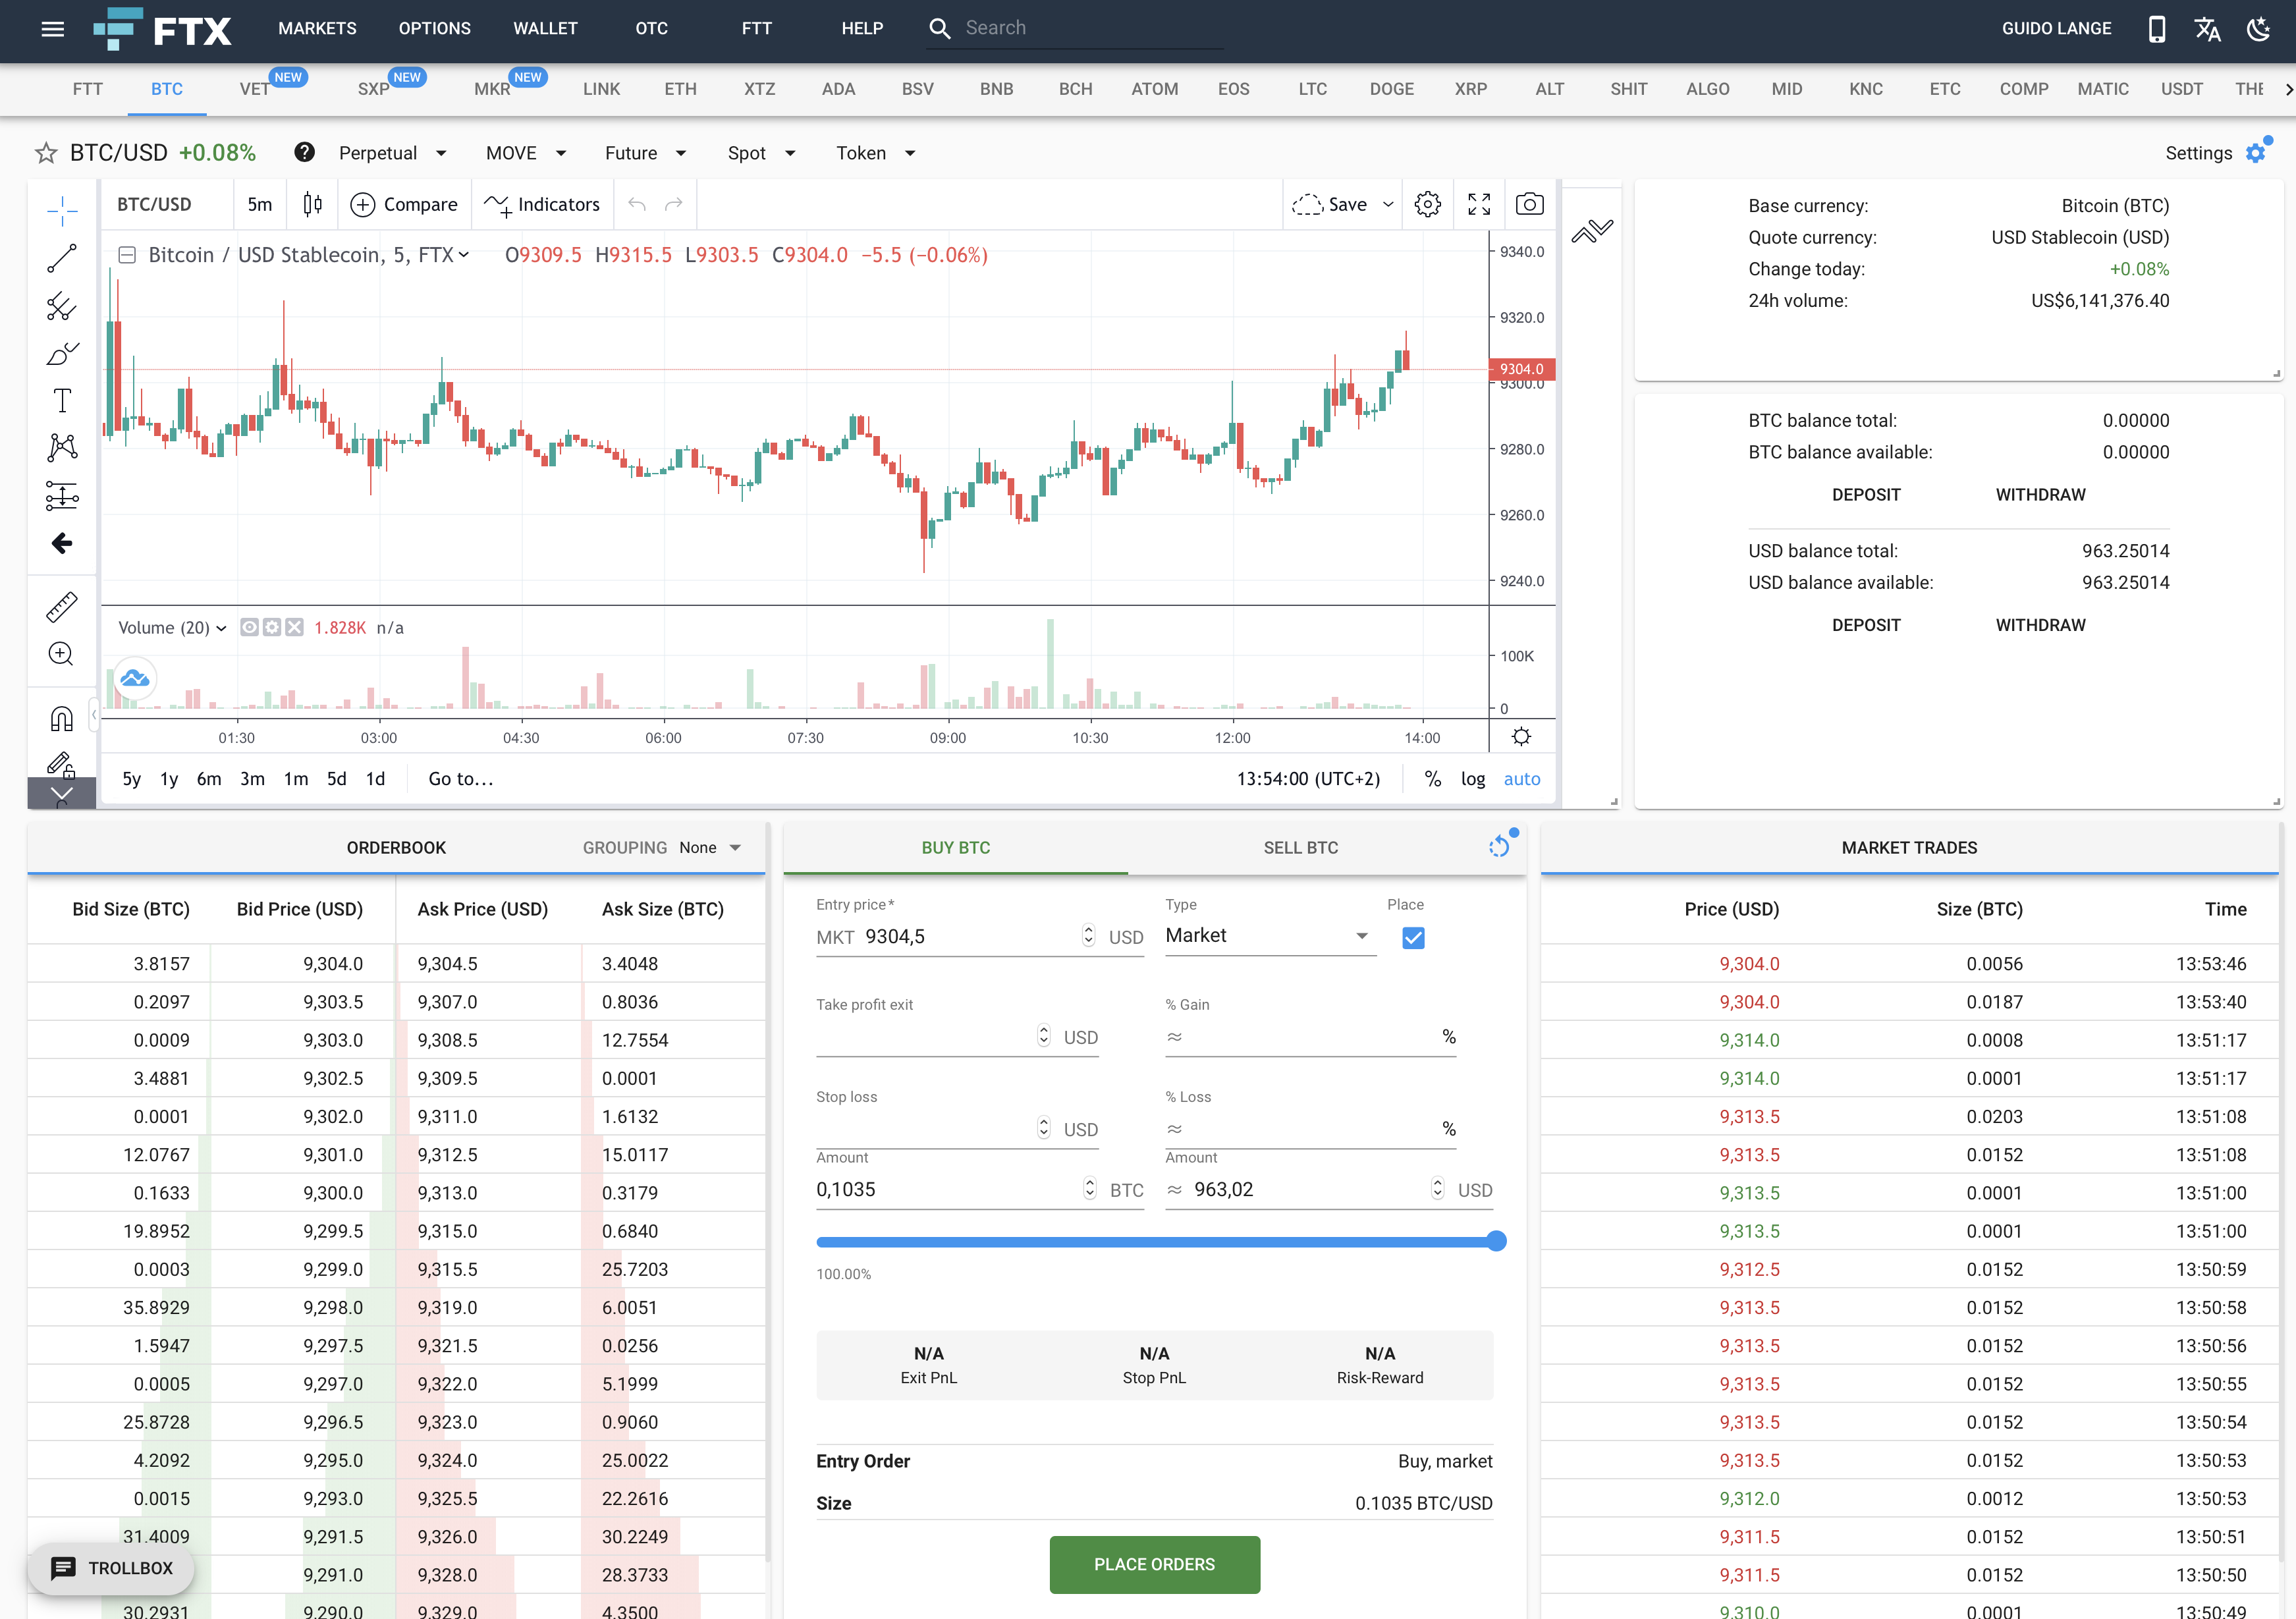Image resolution: width=2296 pixels, height=1619 pixels.
Task: Click the camera/screenshot icon in chart
Action: (1529, 205)
